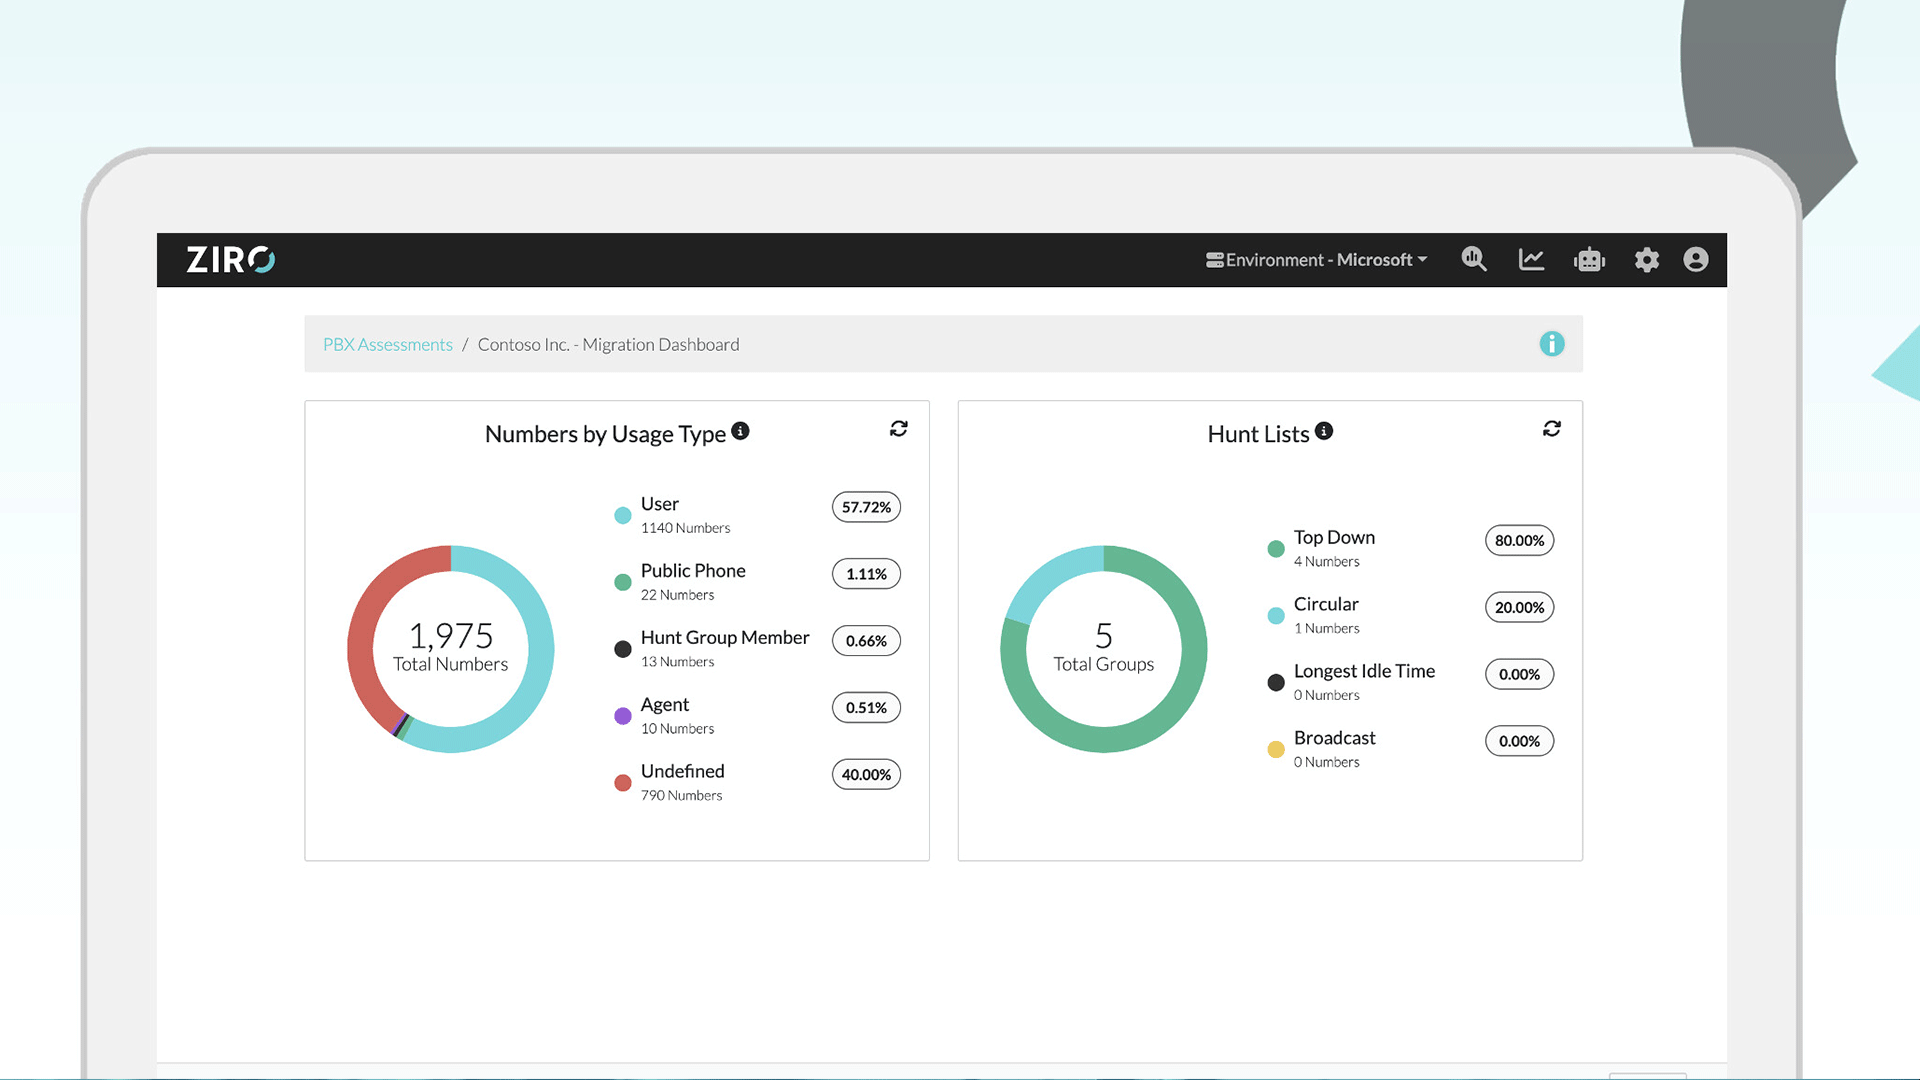Viewport: 1920px width, 1080px height.
Task: Select the User legend label
Action: pyautogui.click(x=660, y=504)
